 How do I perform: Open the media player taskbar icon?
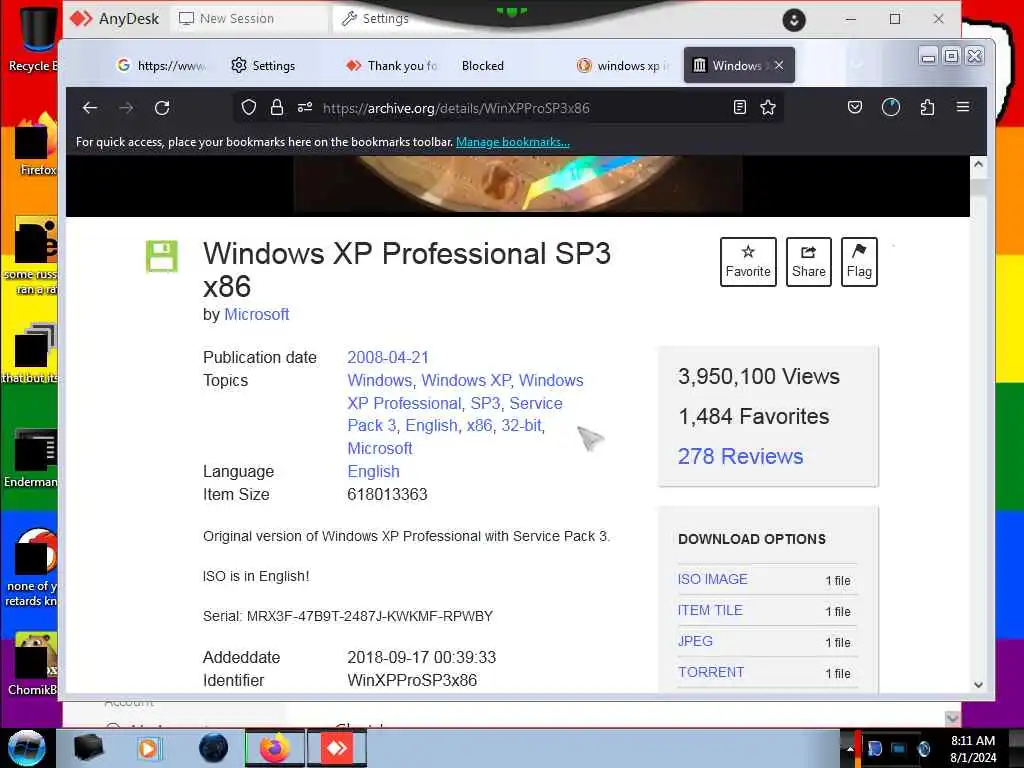(148, 748)
